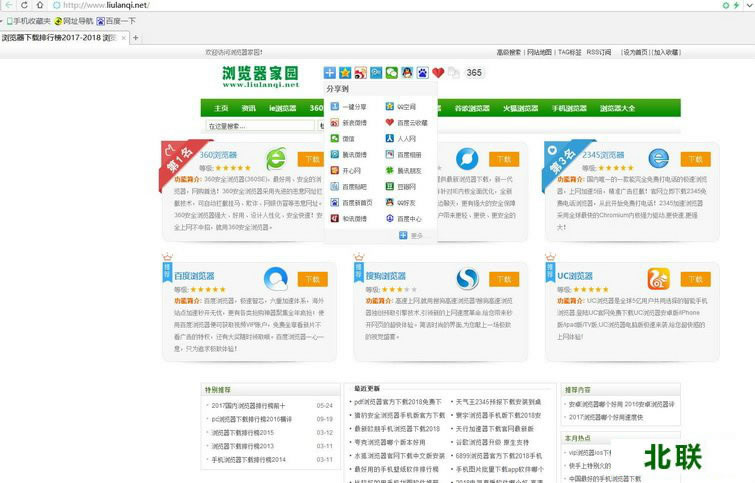Share via the QQ penguin icon in the toolbar
This screenshot has width=755, height=483.
[x=407, y=73]
